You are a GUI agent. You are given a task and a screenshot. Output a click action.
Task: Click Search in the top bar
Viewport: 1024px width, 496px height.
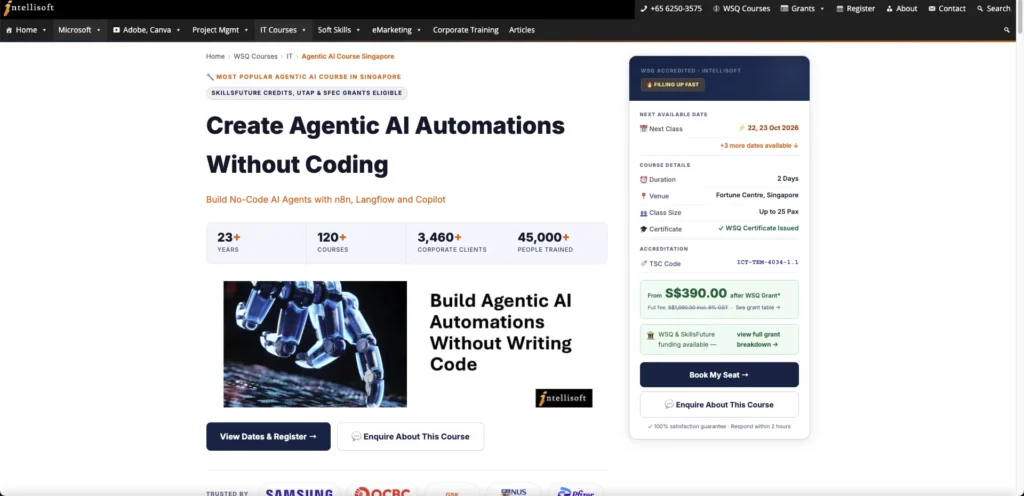tap(993, 8)
